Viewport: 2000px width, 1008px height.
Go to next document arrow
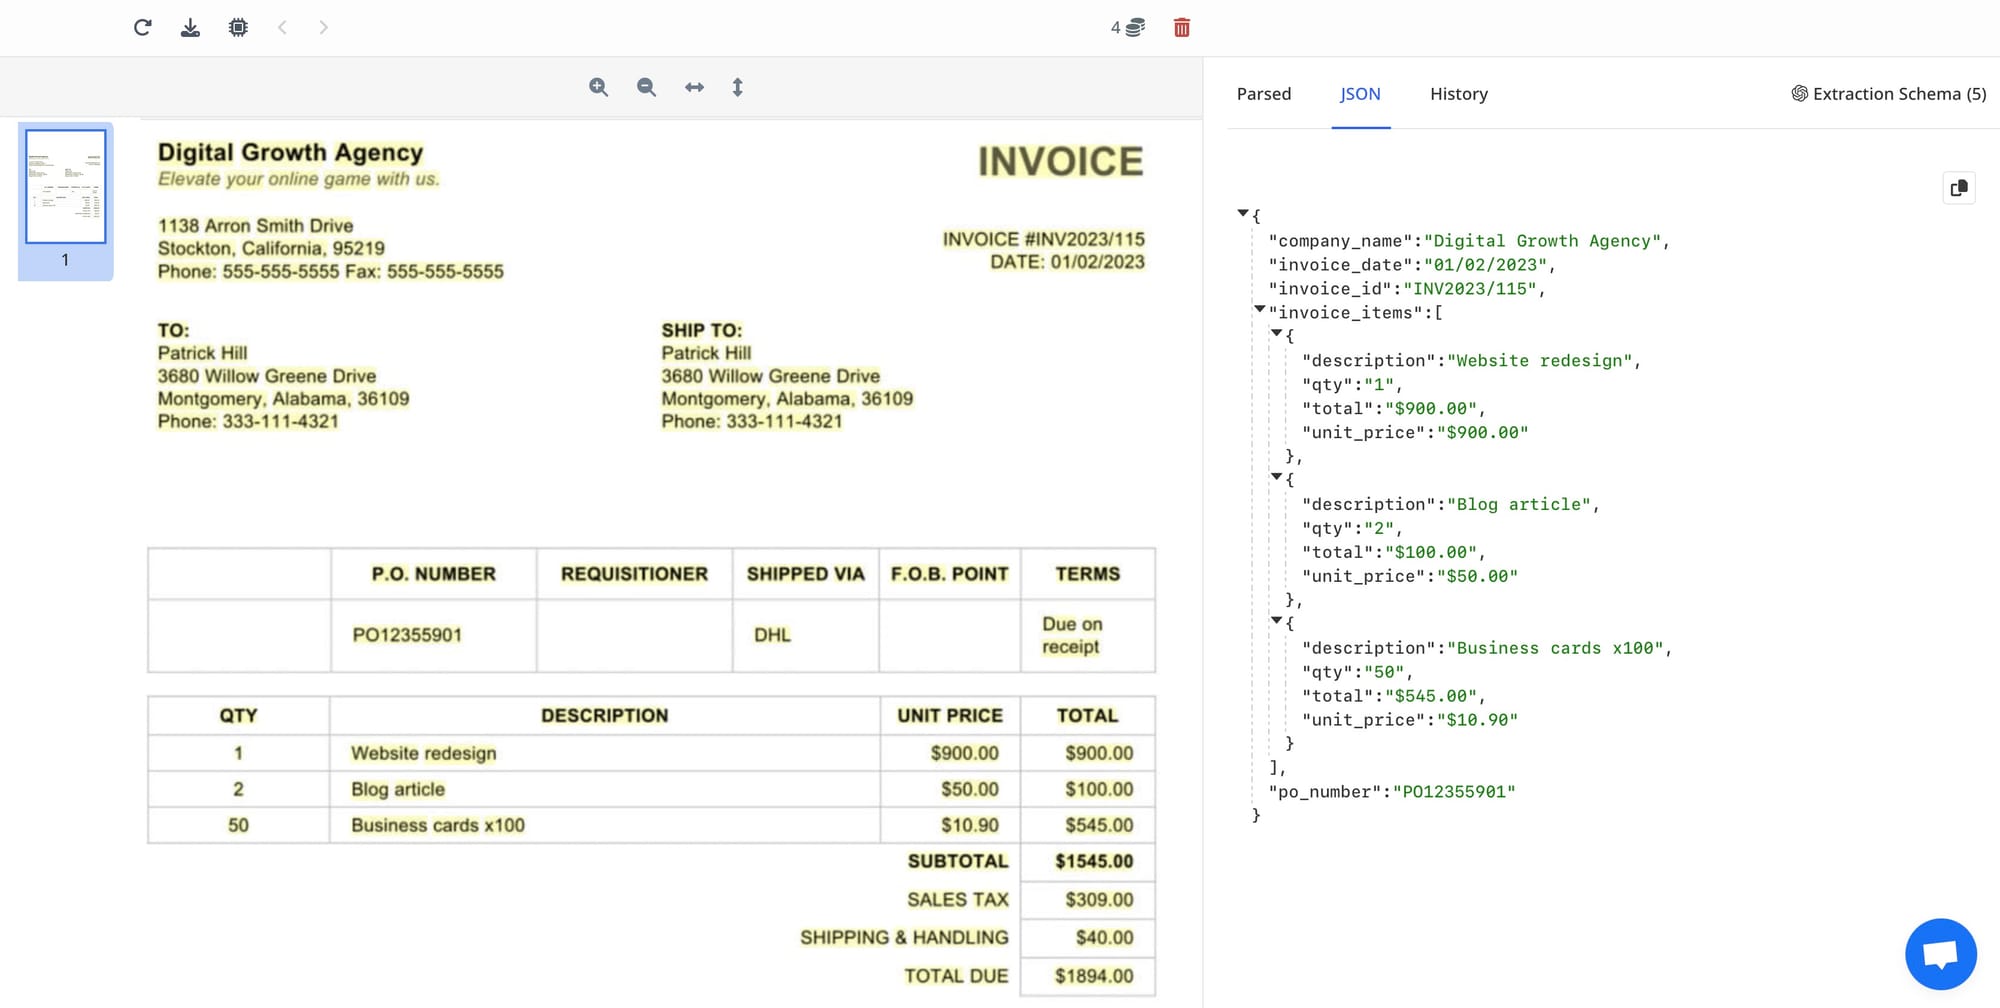pos(323,27)
